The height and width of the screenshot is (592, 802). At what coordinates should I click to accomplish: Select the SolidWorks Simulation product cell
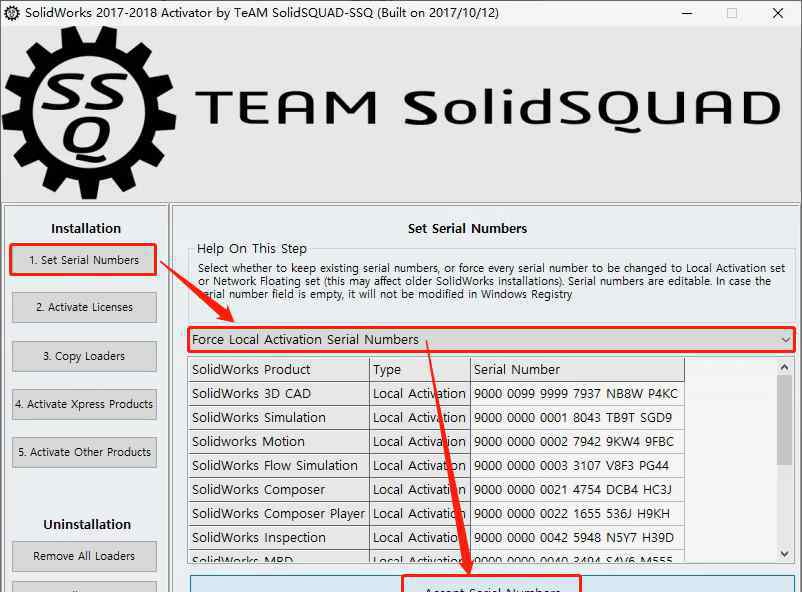click(279, 418)
